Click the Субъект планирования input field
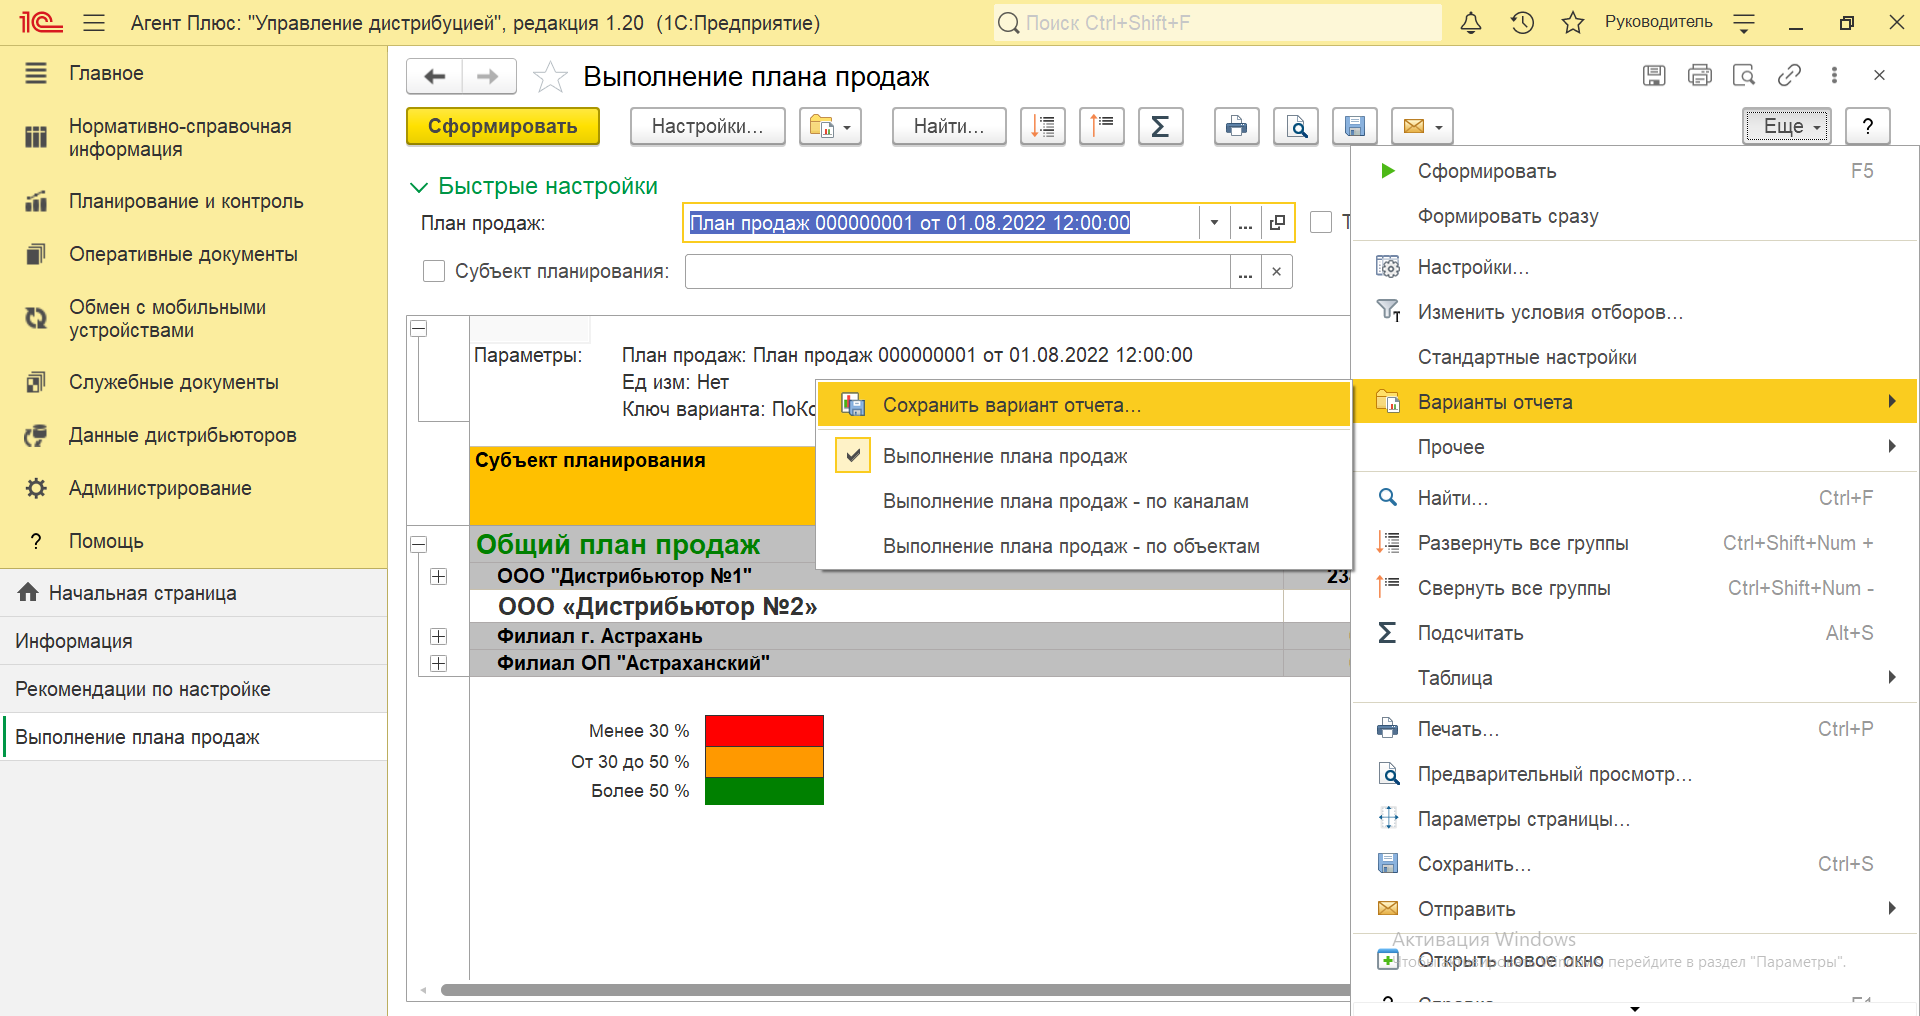This screenshot has height=1016, width=1920. (957, 272)
